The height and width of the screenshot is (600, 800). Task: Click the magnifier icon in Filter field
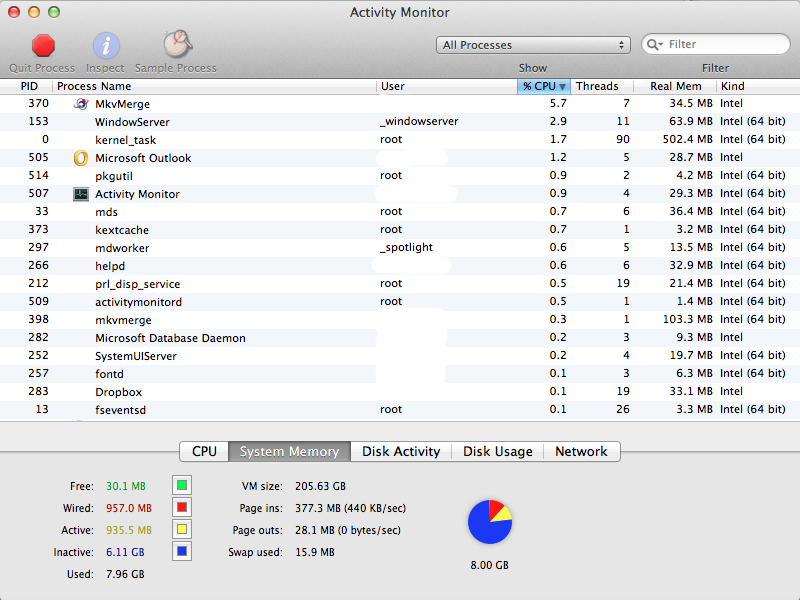654,44
